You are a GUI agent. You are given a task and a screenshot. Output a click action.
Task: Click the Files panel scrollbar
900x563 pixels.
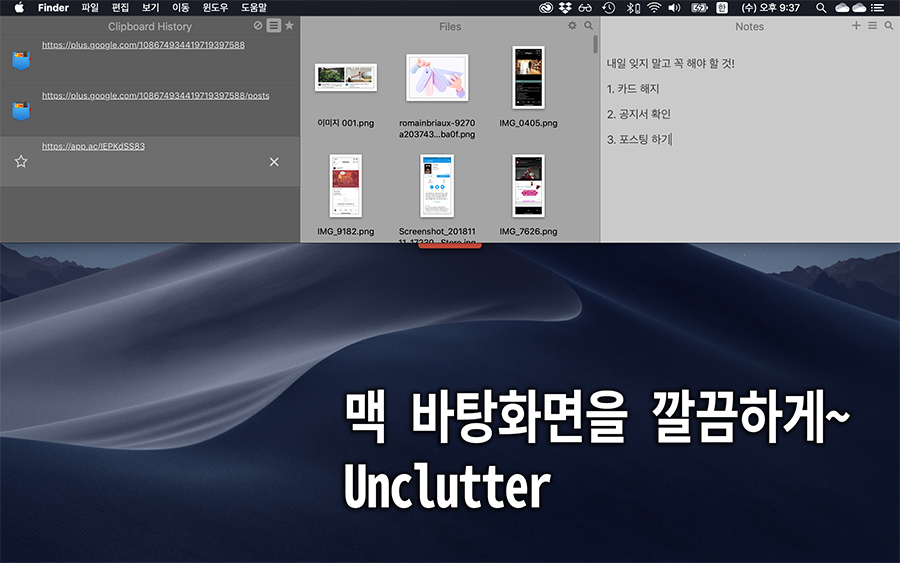click(595, 45)
